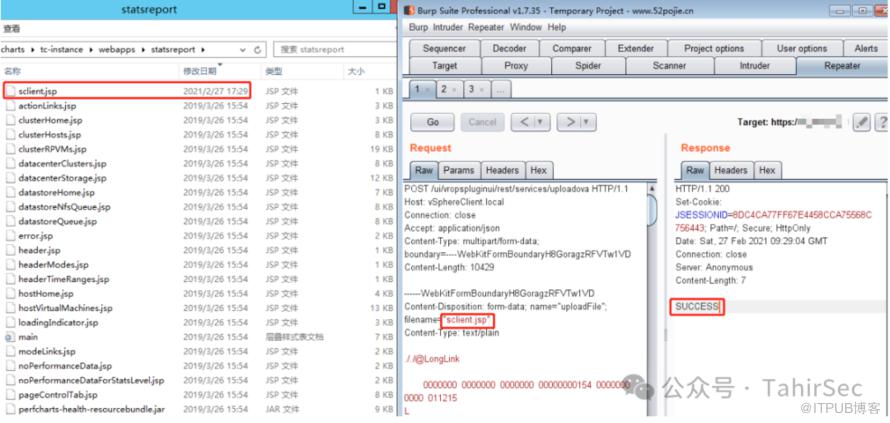The height and width of the screenshot is (423, 890).
Task: Select the Decoder tab
Action: pyautogui.click(x=509, y=48)
